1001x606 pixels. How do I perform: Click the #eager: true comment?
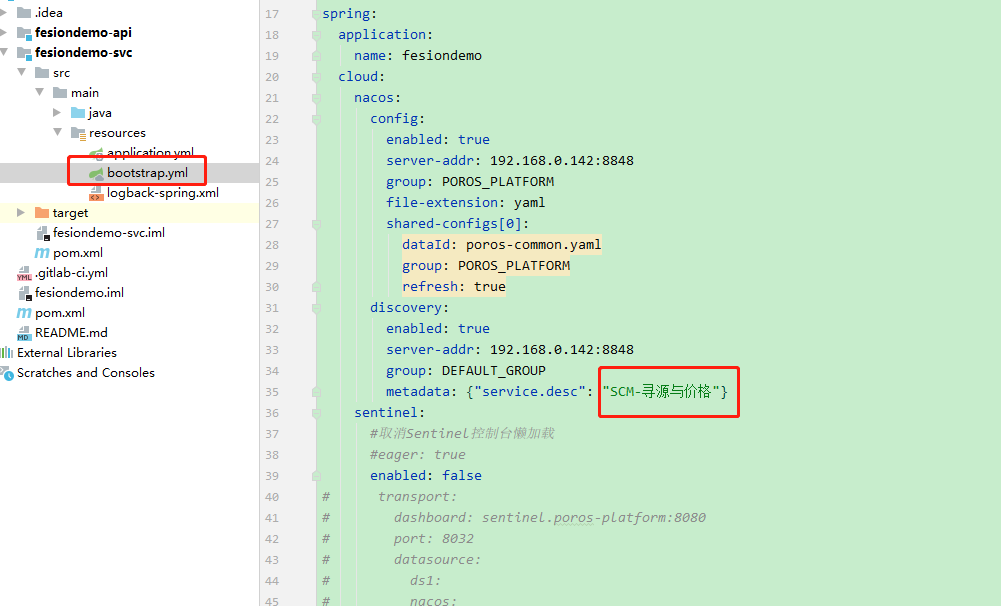[418, 455]
